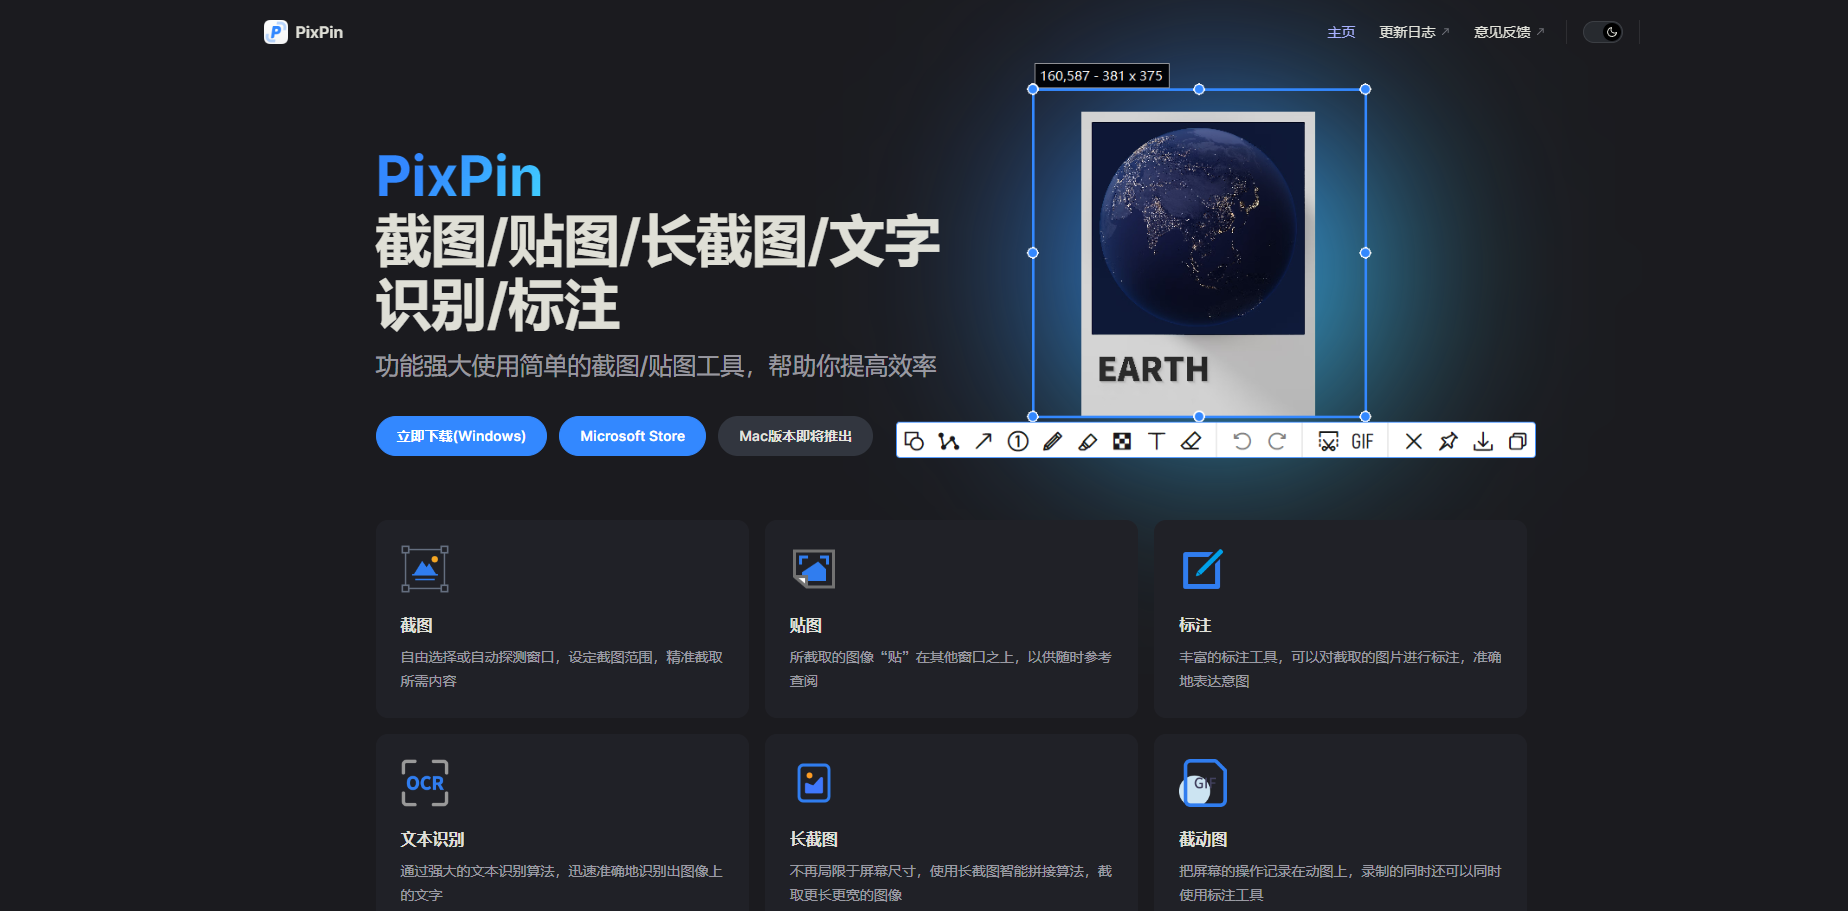
Task: Click 立即下载(Windows) button
Action: 461,436
